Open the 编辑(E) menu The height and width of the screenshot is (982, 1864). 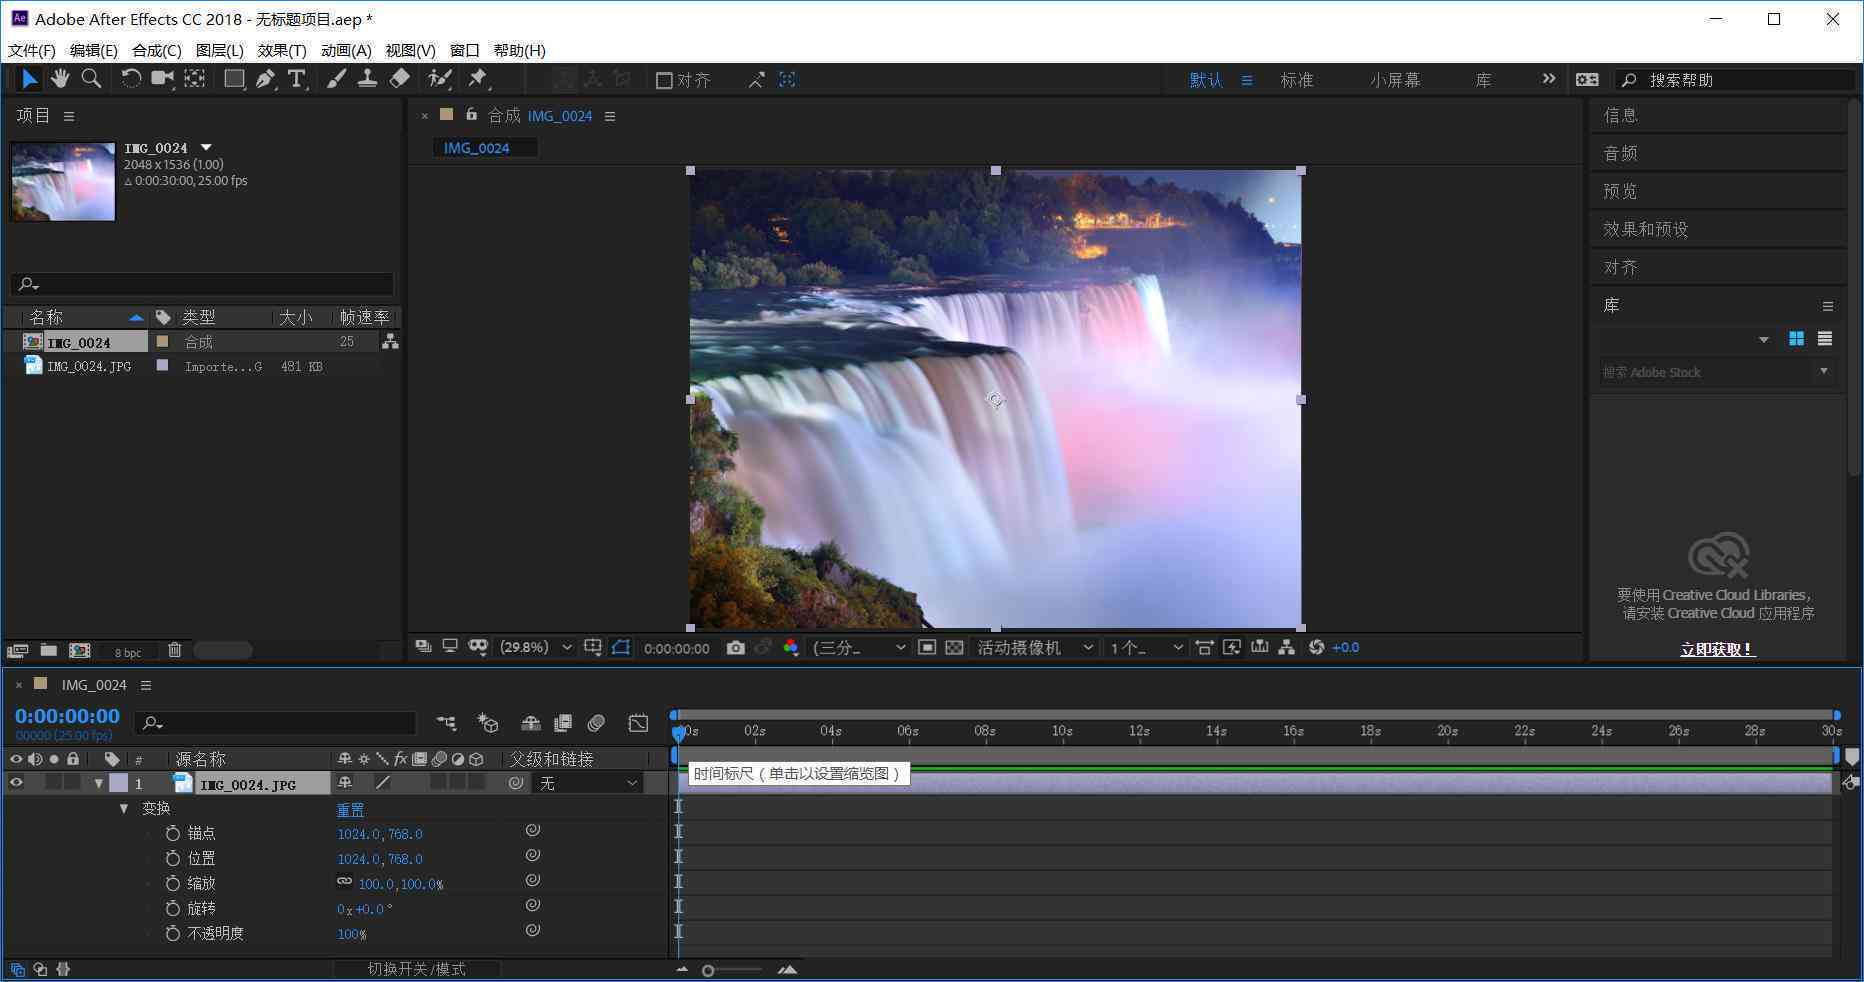(x=94, y=50)
